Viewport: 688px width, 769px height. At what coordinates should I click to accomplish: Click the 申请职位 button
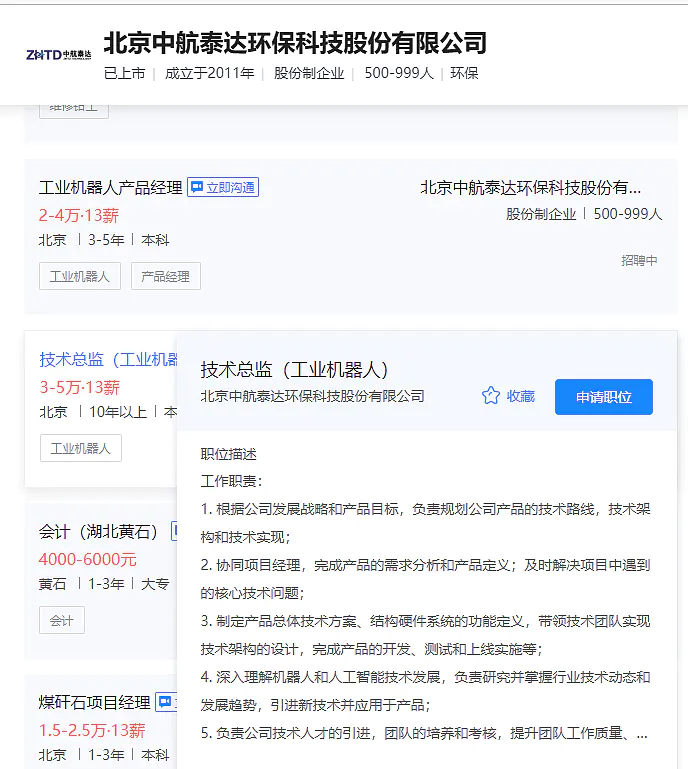(604, 397)
